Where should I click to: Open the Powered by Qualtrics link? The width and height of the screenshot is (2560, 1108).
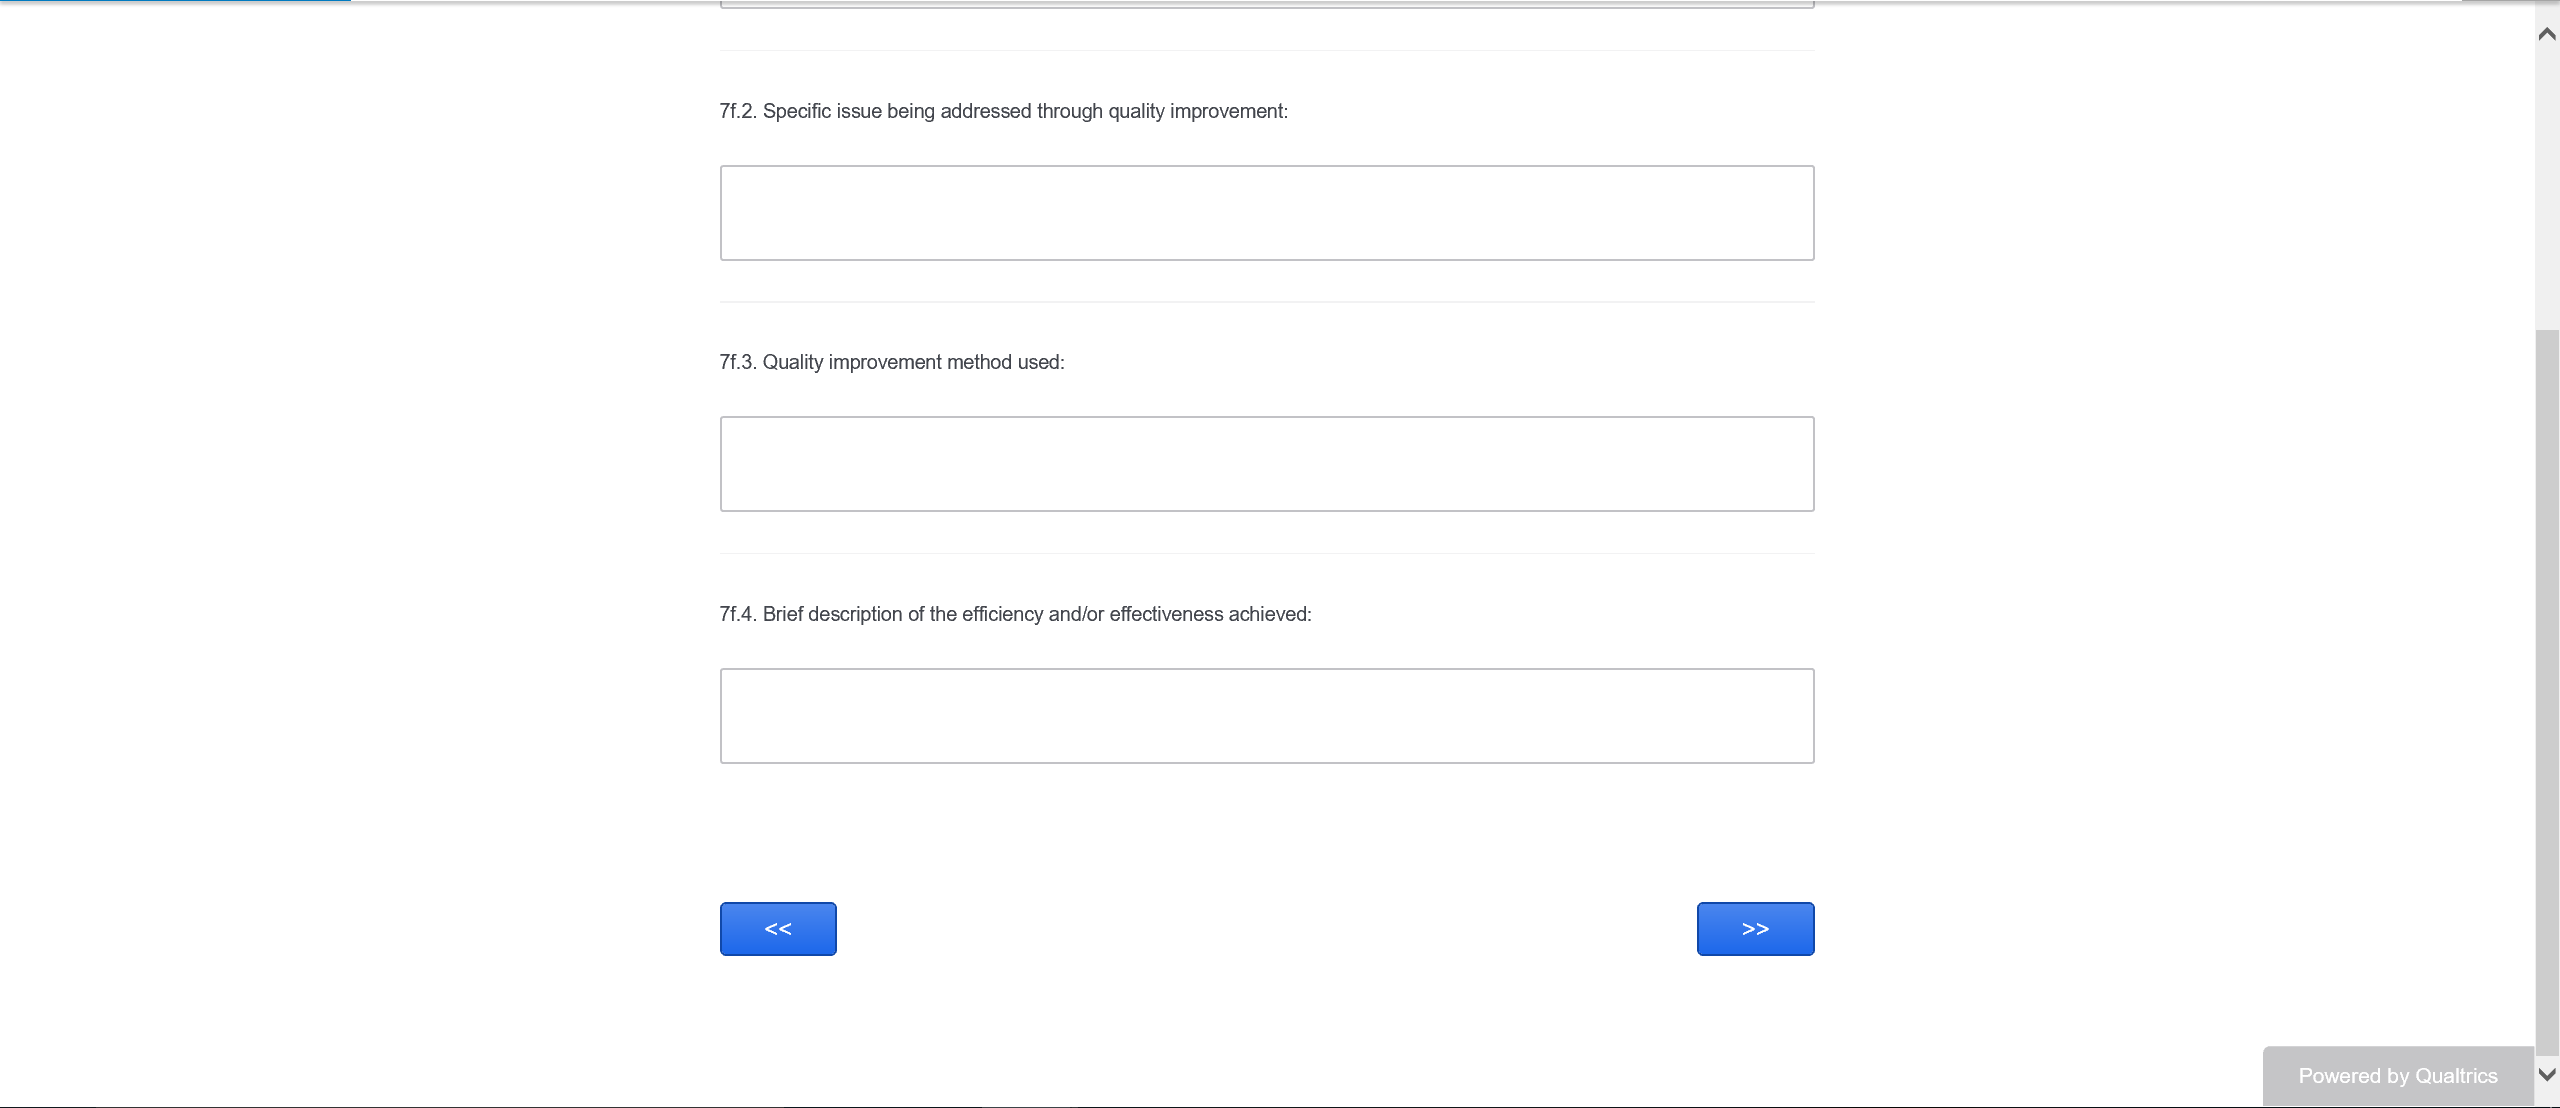click(2397, 1076)
